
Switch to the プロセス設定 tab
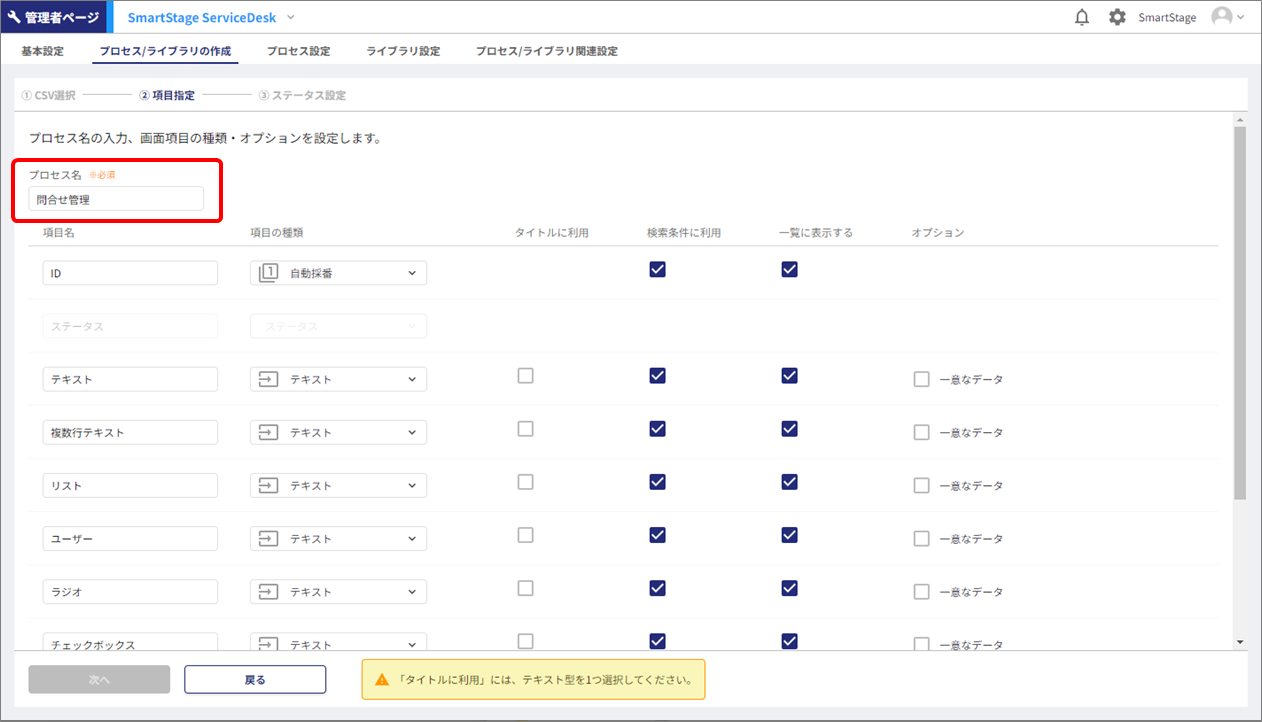pyautogui.click(x=298, y=51)
